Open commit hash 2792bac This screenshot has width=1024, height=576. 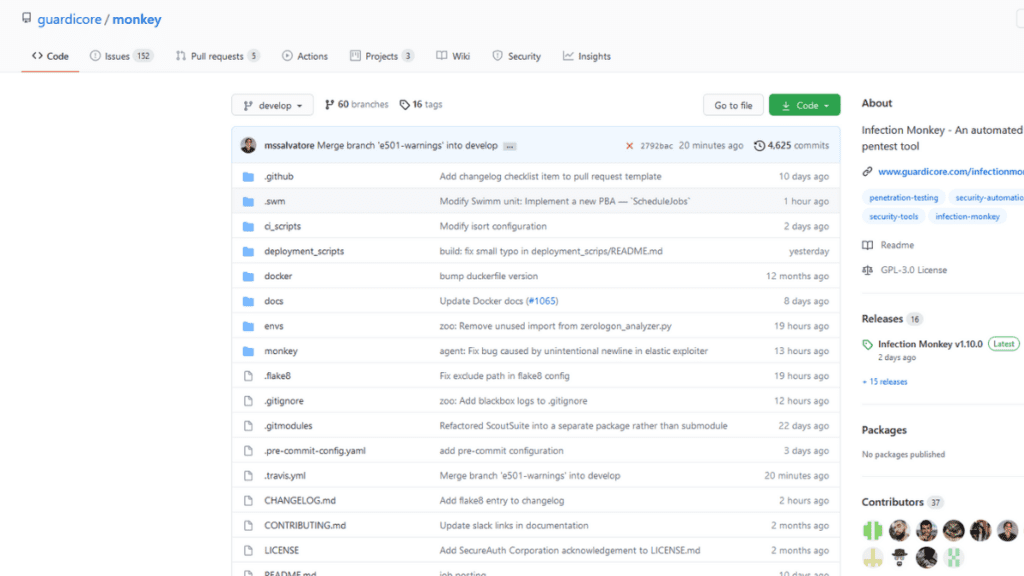point(656,146)
